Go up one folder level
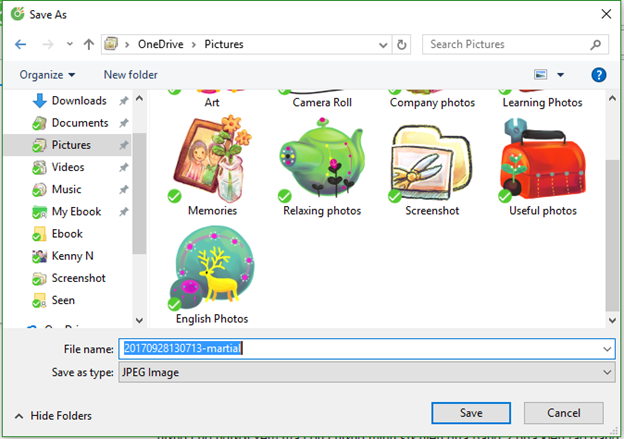 (x=89, y=44)
